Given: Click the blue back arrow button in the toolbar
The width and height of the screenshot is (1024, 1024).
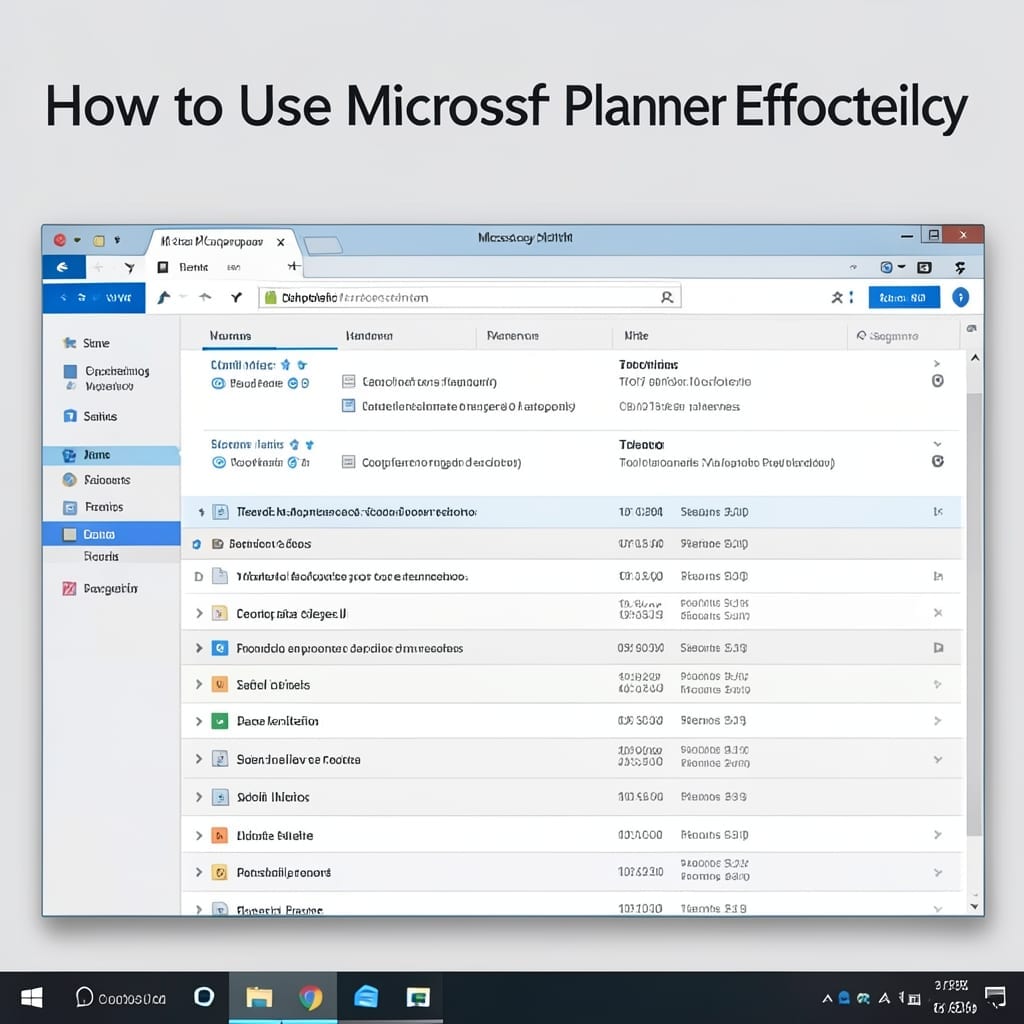Looking at the screenshot, I should (x=63, y=267).
